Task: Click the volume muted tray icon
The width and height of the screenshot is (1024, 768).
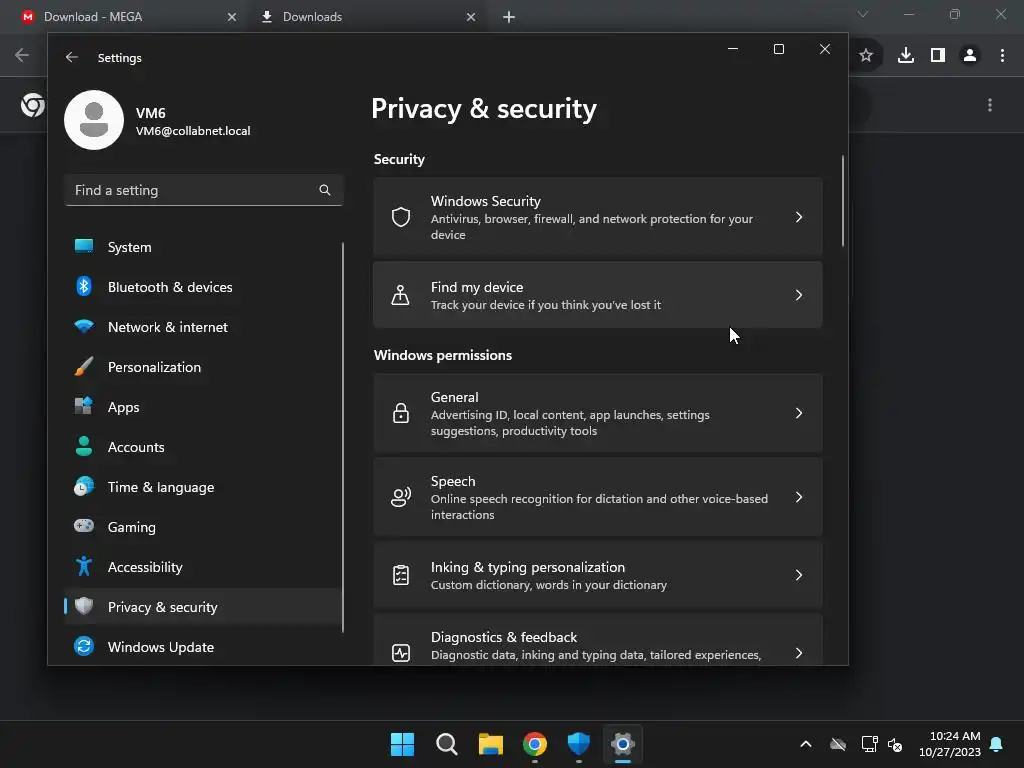Action: [895, 744]
